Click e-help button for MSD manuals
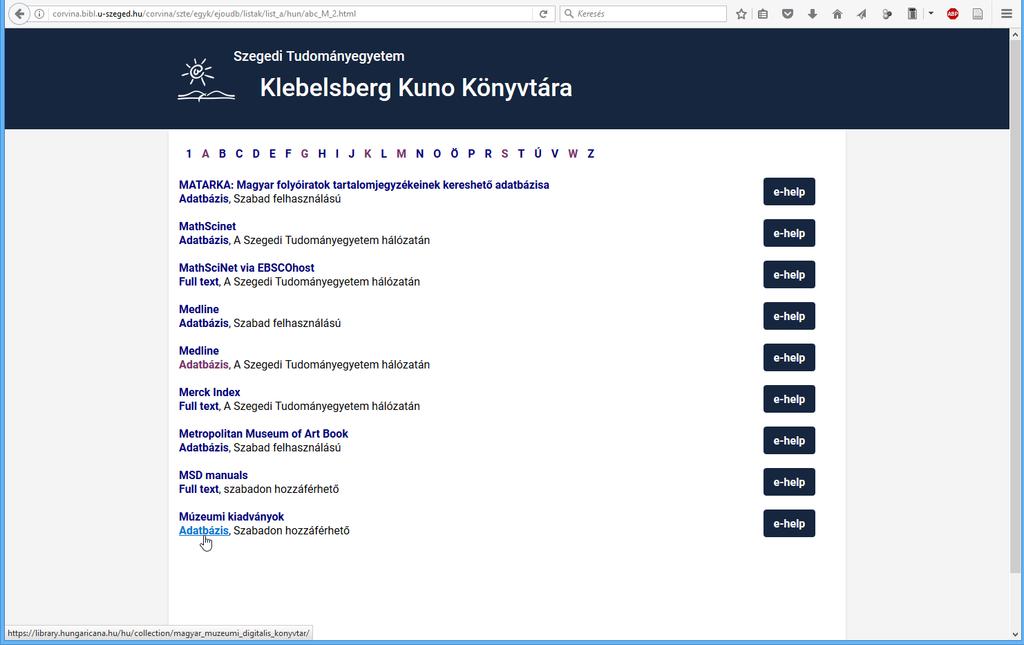This screenshot has height=645, width=1024. pyautogui.click(x=789, y=482)
